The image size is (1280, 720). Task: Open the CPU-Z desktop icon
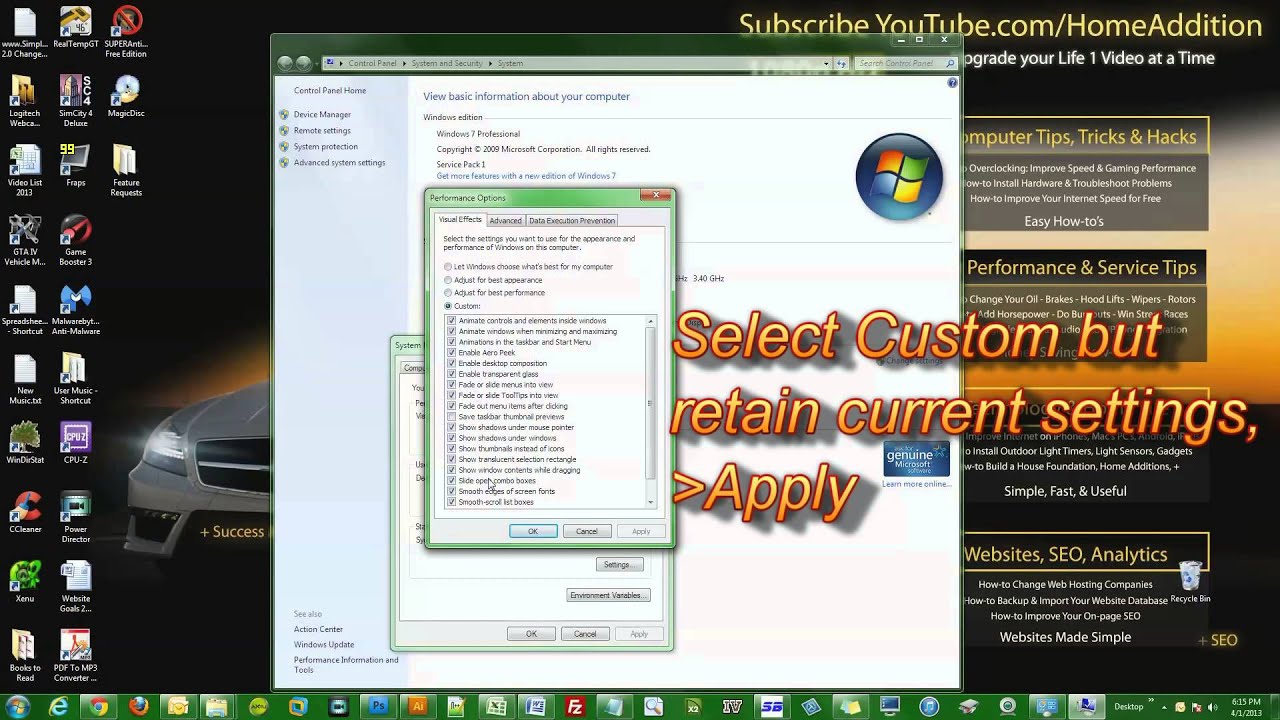click(x=76, y=443)
